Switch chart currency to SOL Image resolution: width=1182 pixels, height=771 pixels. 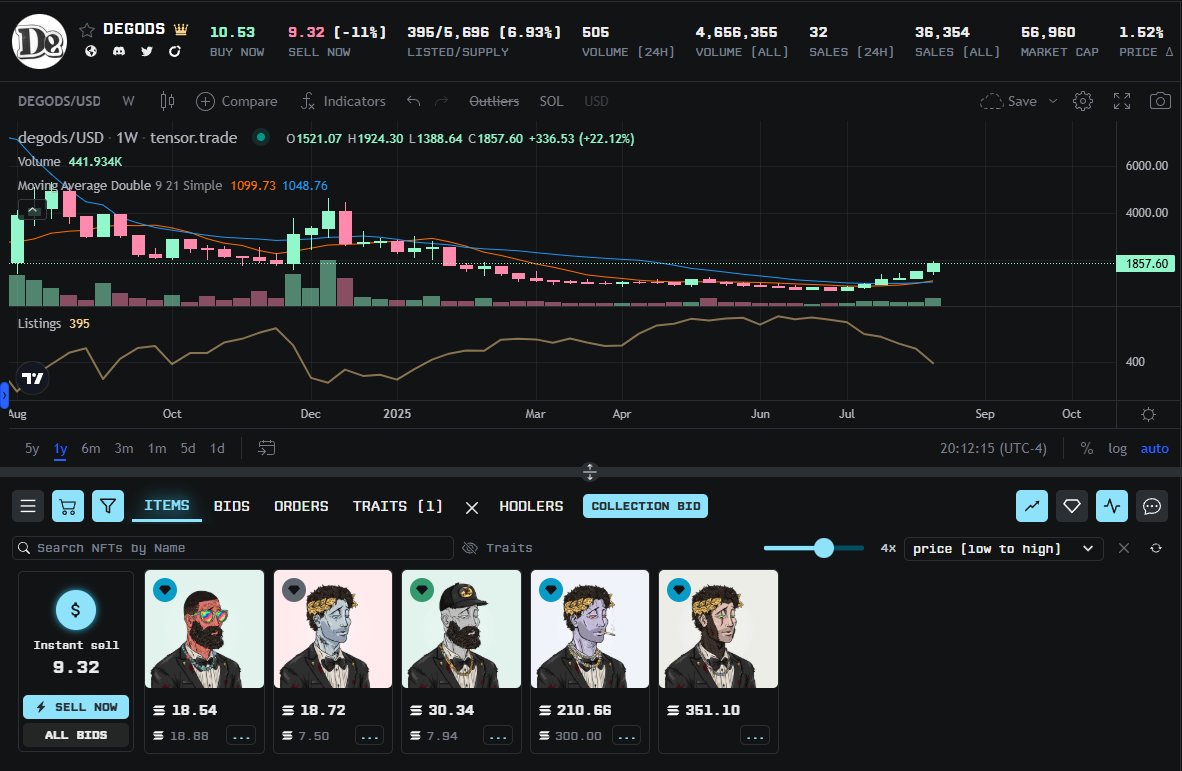(x=551, y=101)
